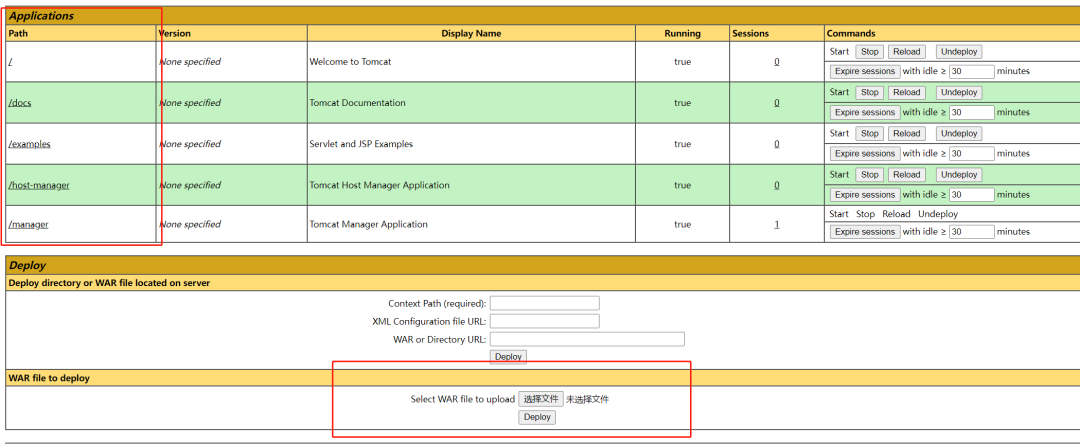Open the /docs application link
The height and width of the screenshot is (444, 1080).
pyautogui.click(x=20, y=103)
